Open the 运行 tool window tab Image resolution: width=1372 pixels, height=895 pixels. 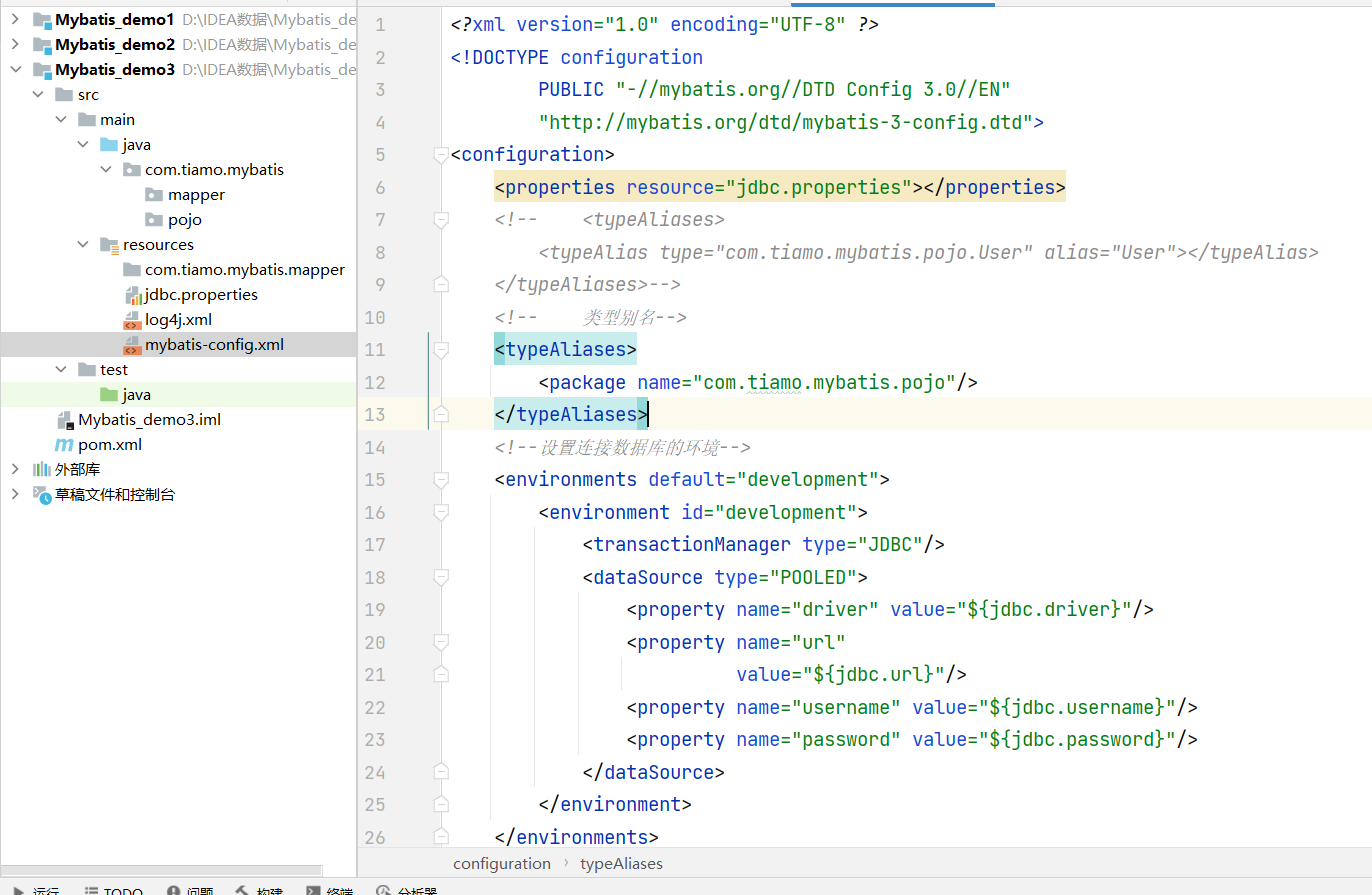click(36, 889)
